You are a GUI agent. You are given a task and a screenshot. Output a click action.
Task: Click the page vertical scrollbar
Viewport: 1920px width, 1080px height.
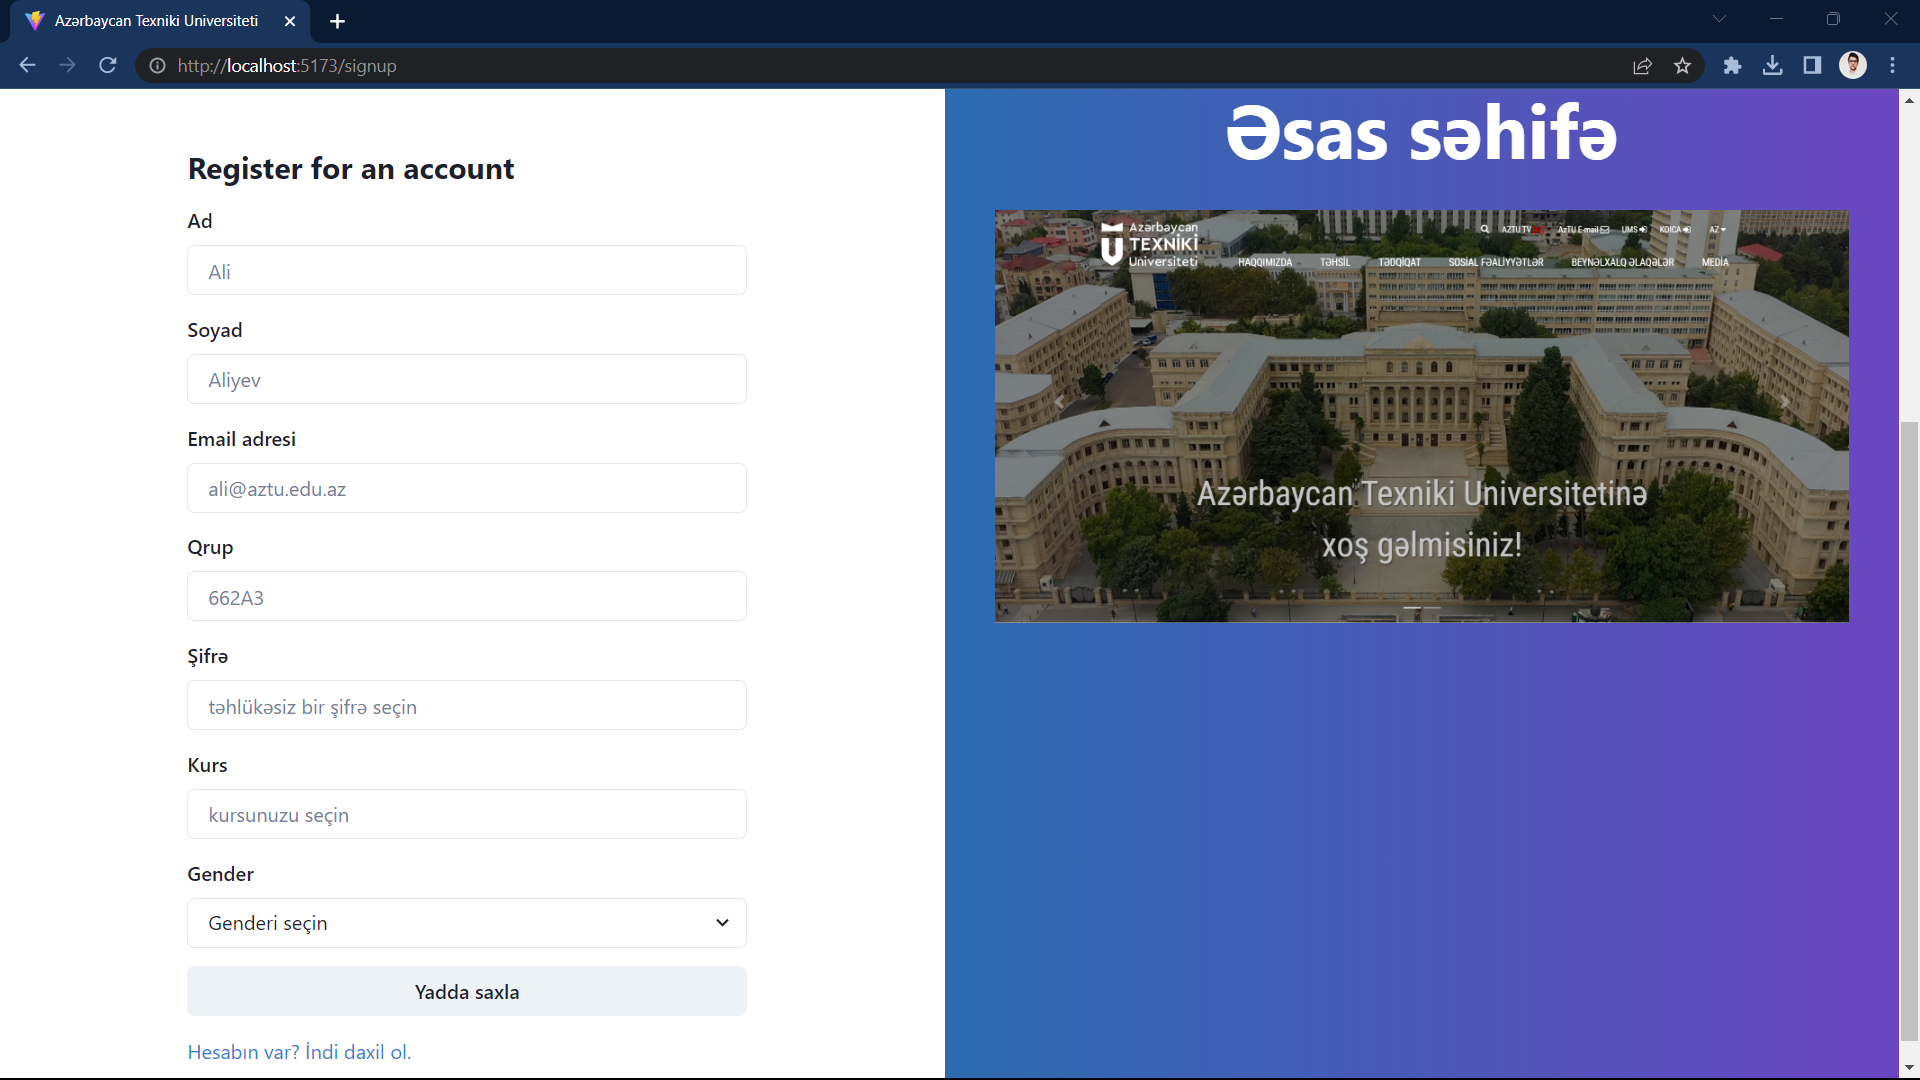tap(1909, 730)
